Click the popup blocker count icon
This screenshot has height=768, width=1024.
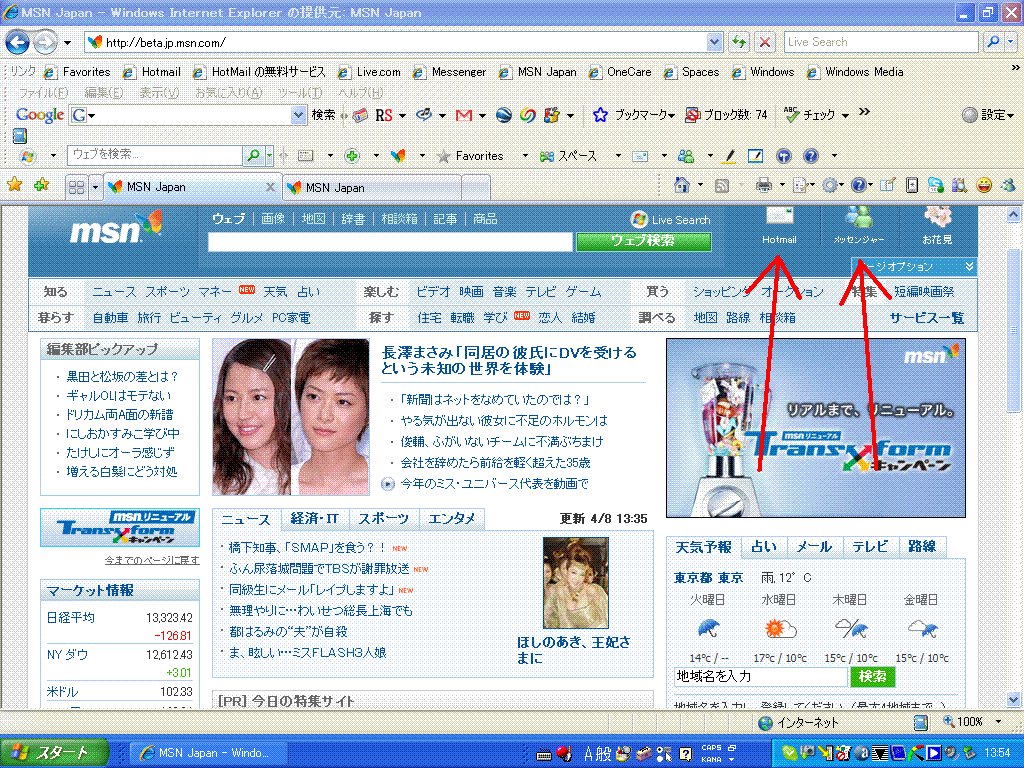click(x=692, y=115)
